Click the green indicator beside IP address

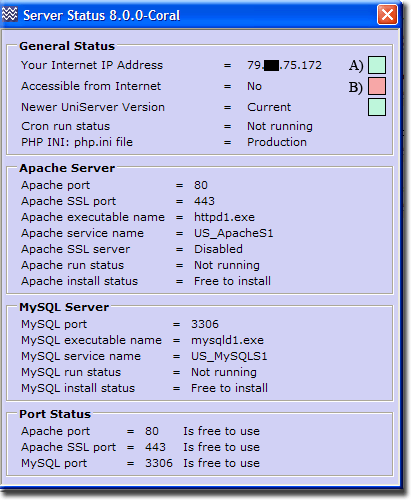377,65
